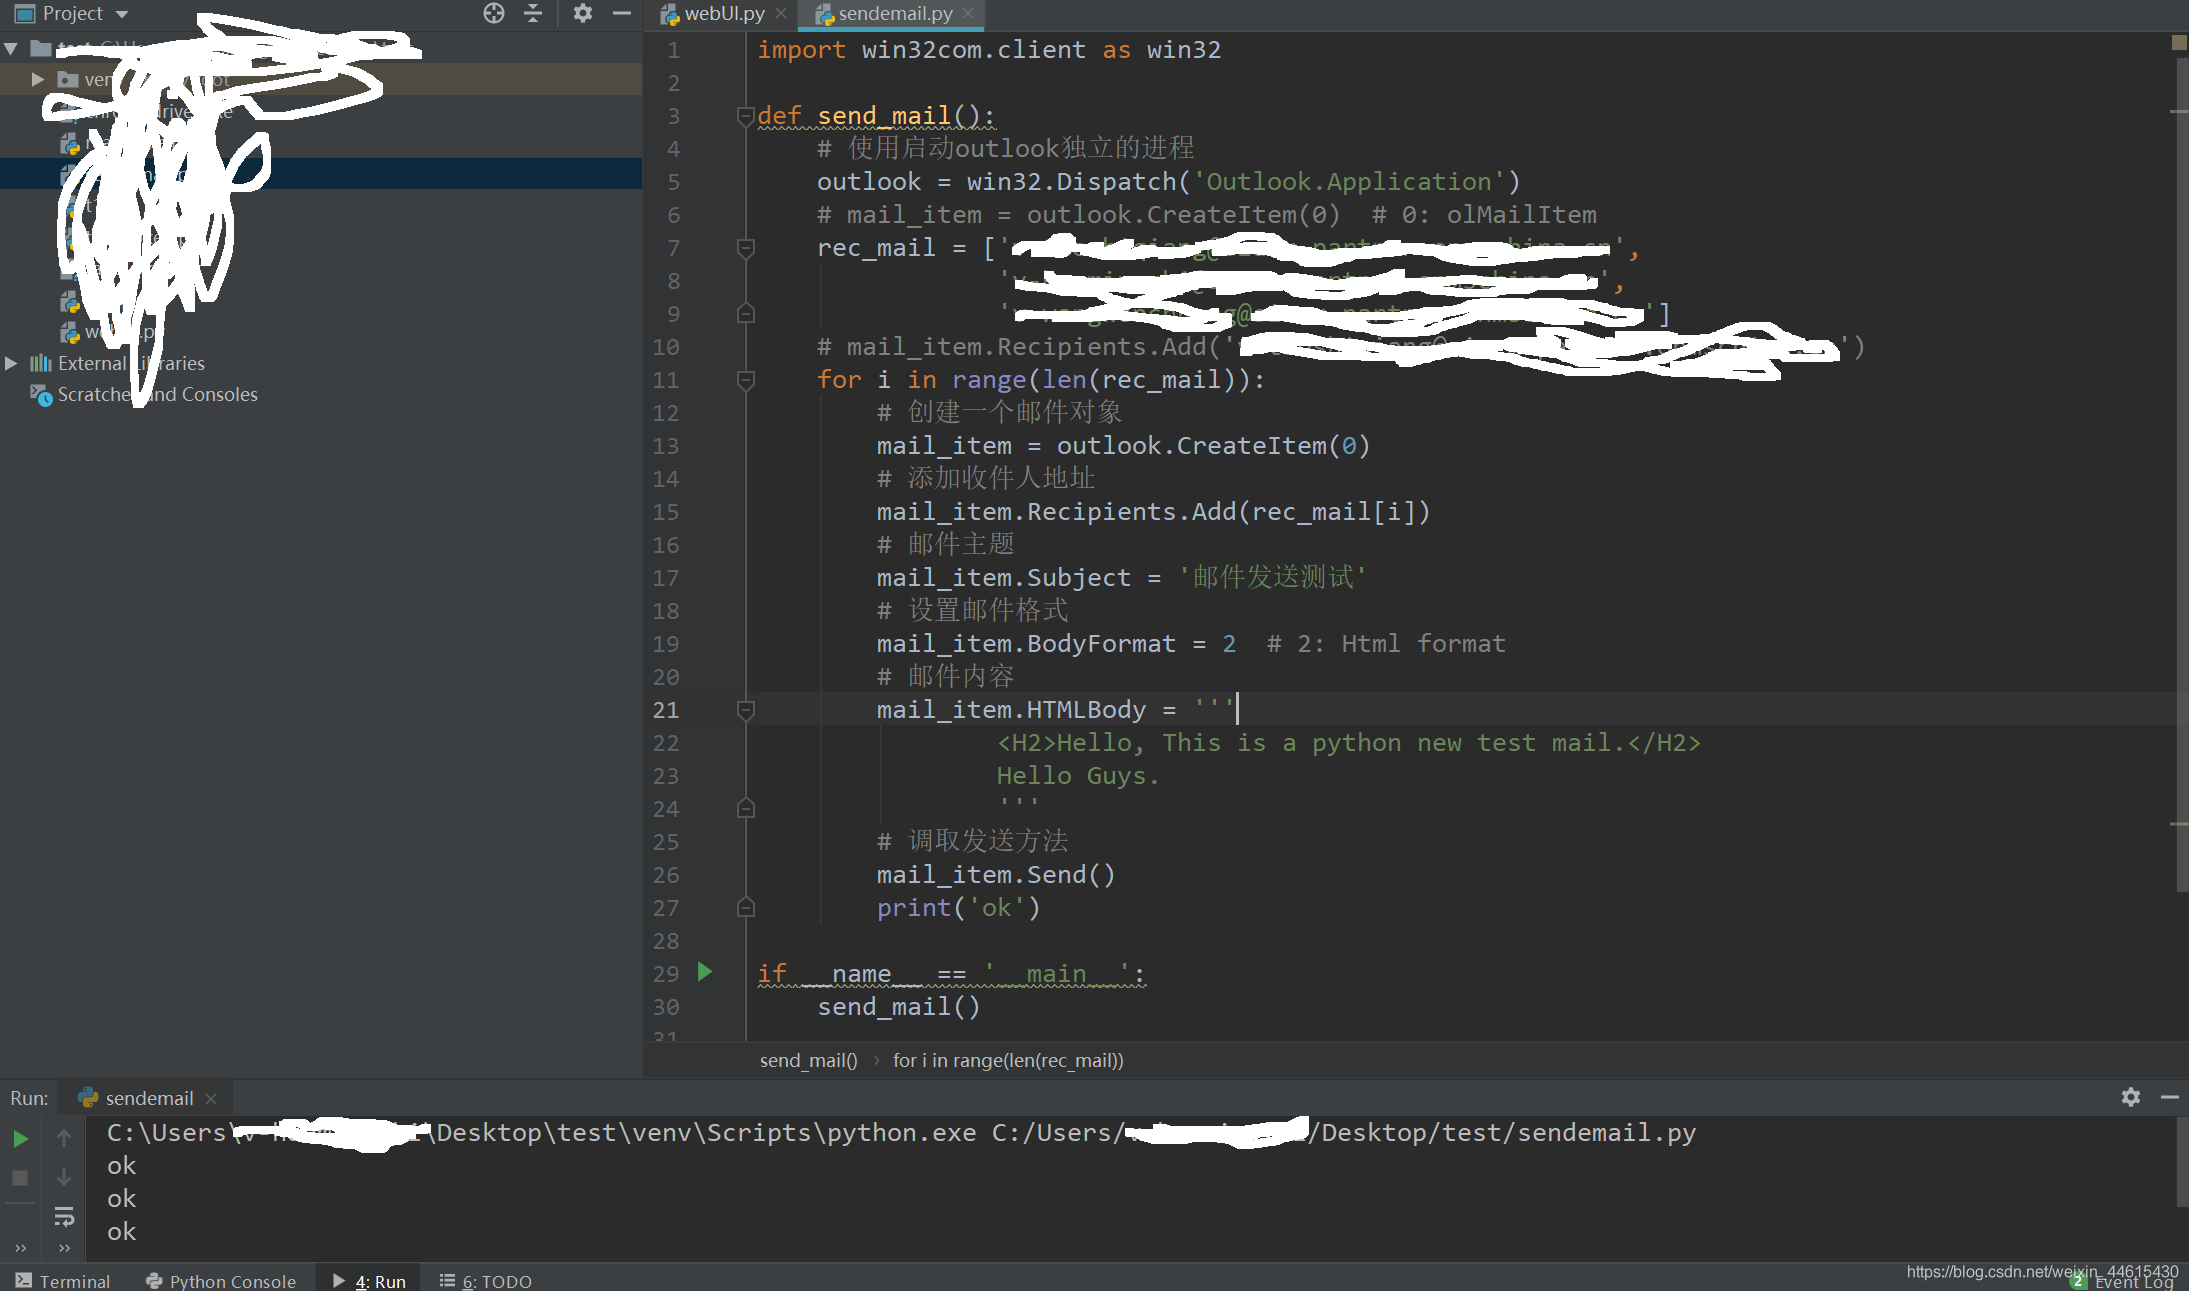The height and width of the screenshot is (1291, 2189).
Task: Rerun sendemail with green play button
Action: pyautogui.click(x=20, y=1138)
